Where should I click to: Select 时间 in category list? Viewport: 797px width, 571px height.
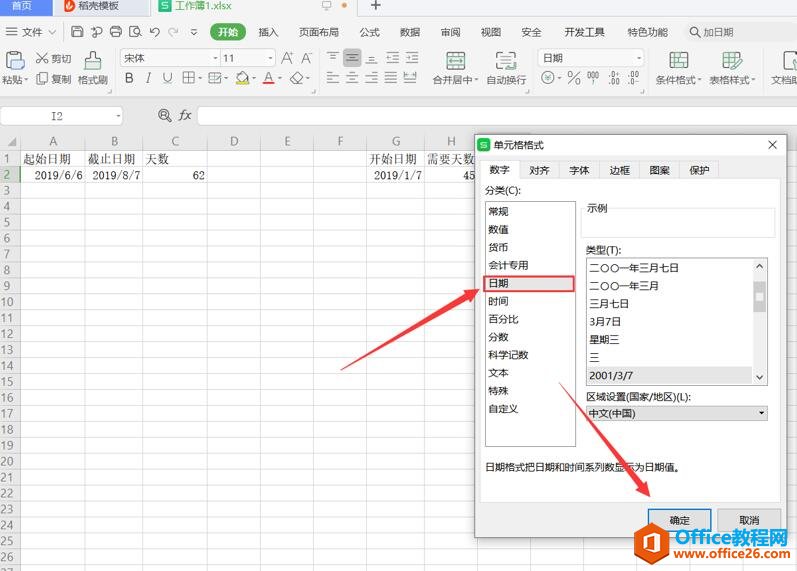(529, 301)
